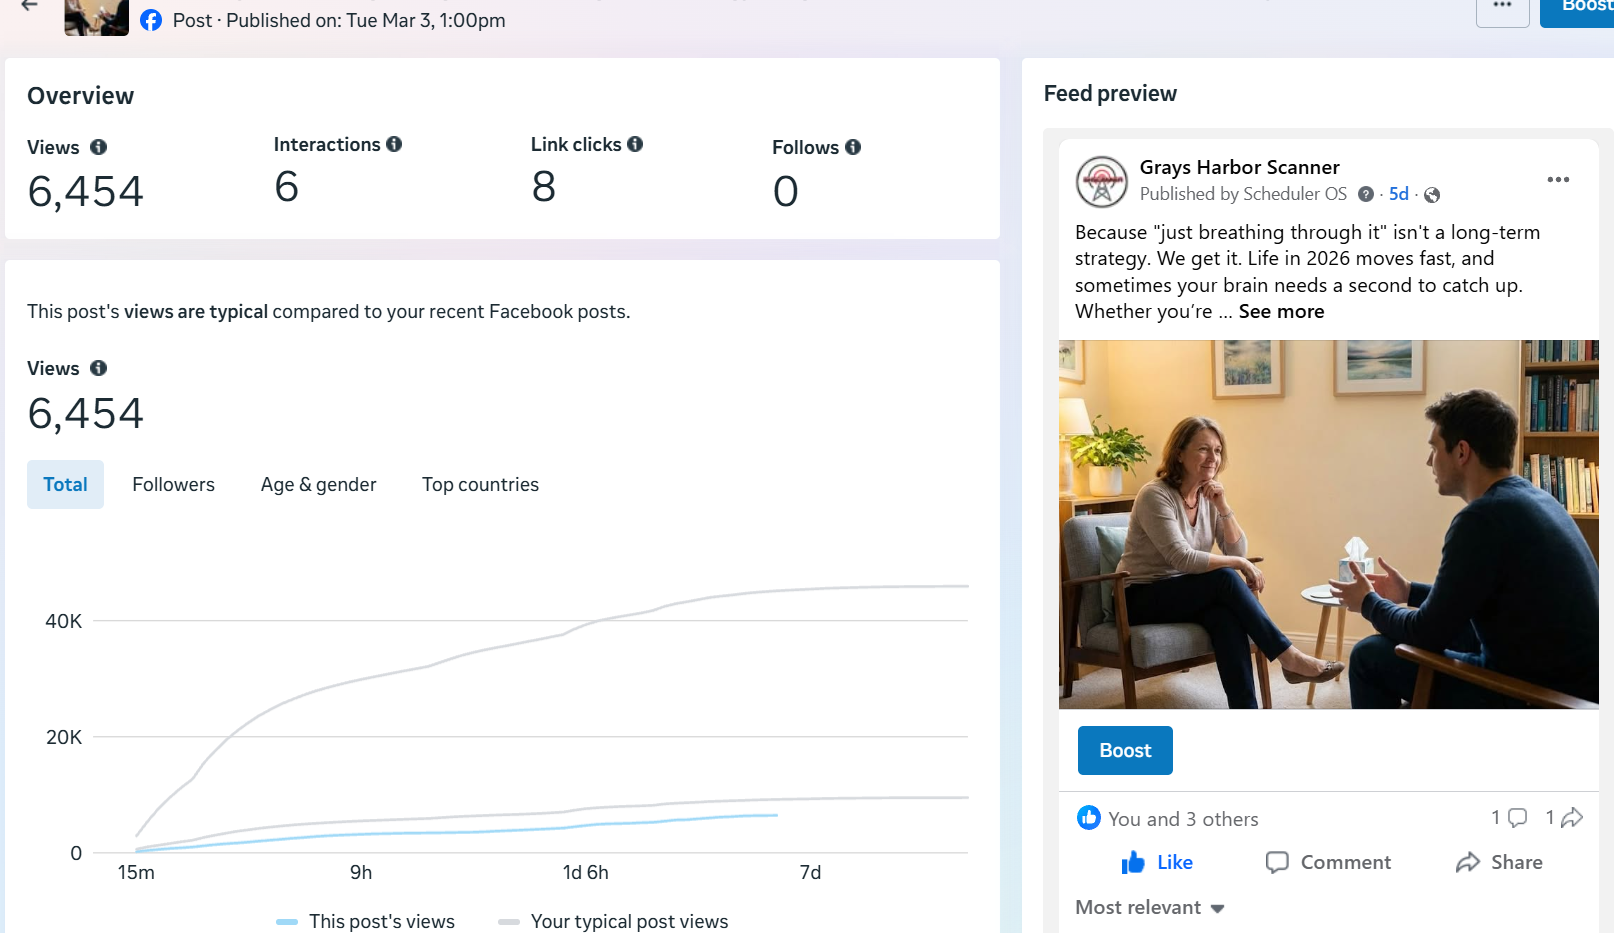Expand post text with See more

tap(1281, 311)
